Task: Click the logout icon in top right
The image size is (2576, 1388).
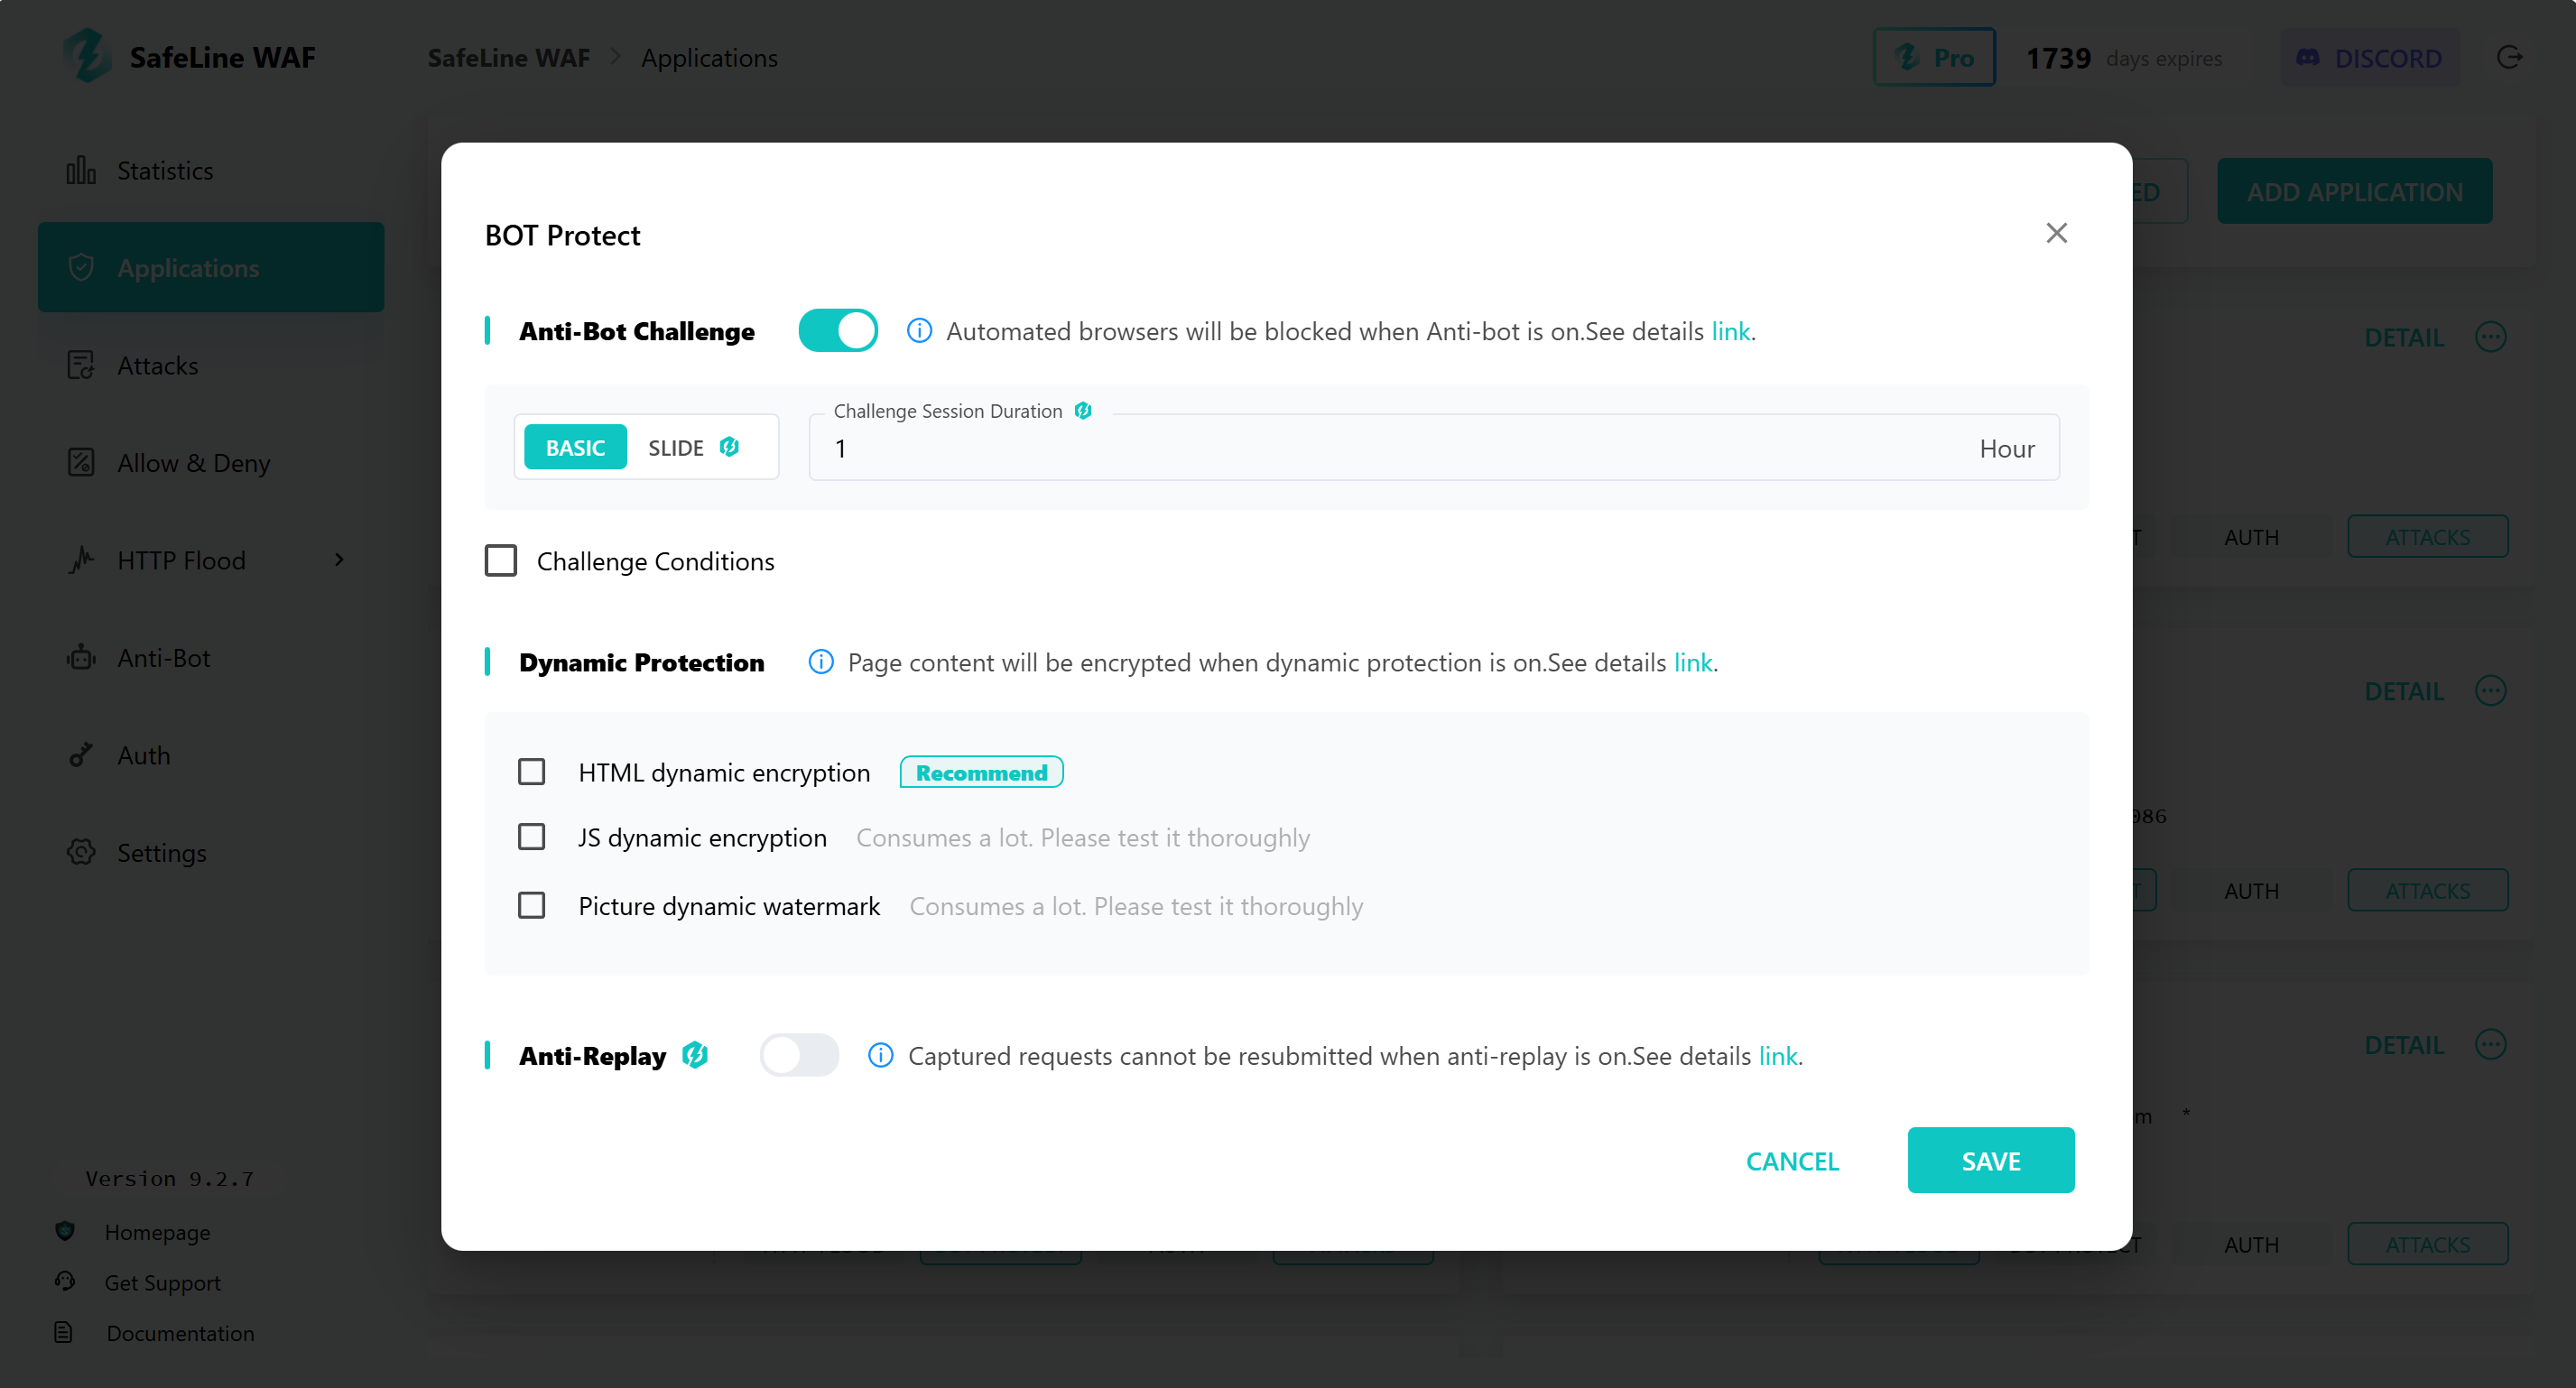Action: 2509,58
